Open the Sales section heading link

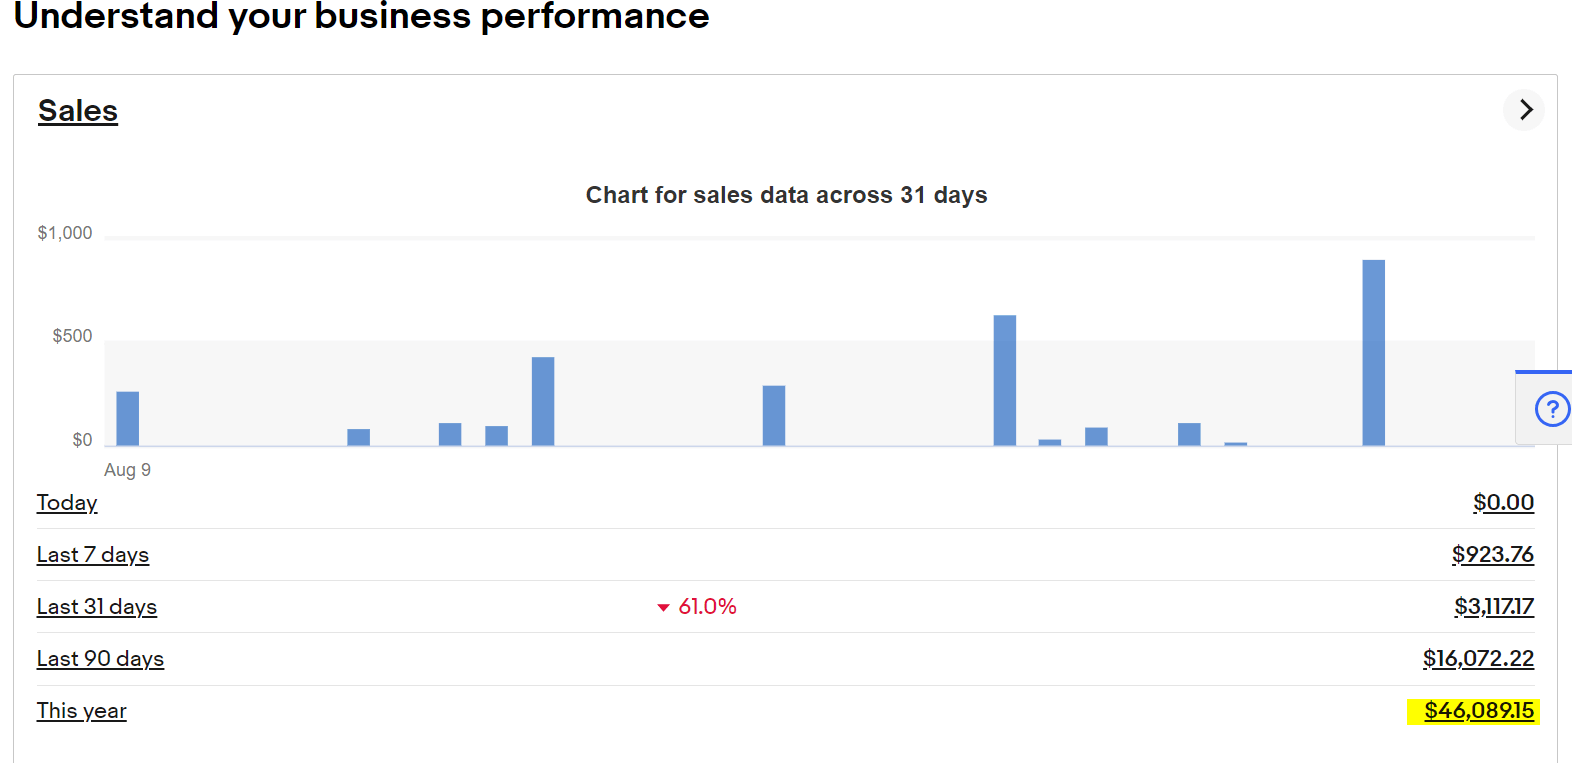click(x=77, y=110)
